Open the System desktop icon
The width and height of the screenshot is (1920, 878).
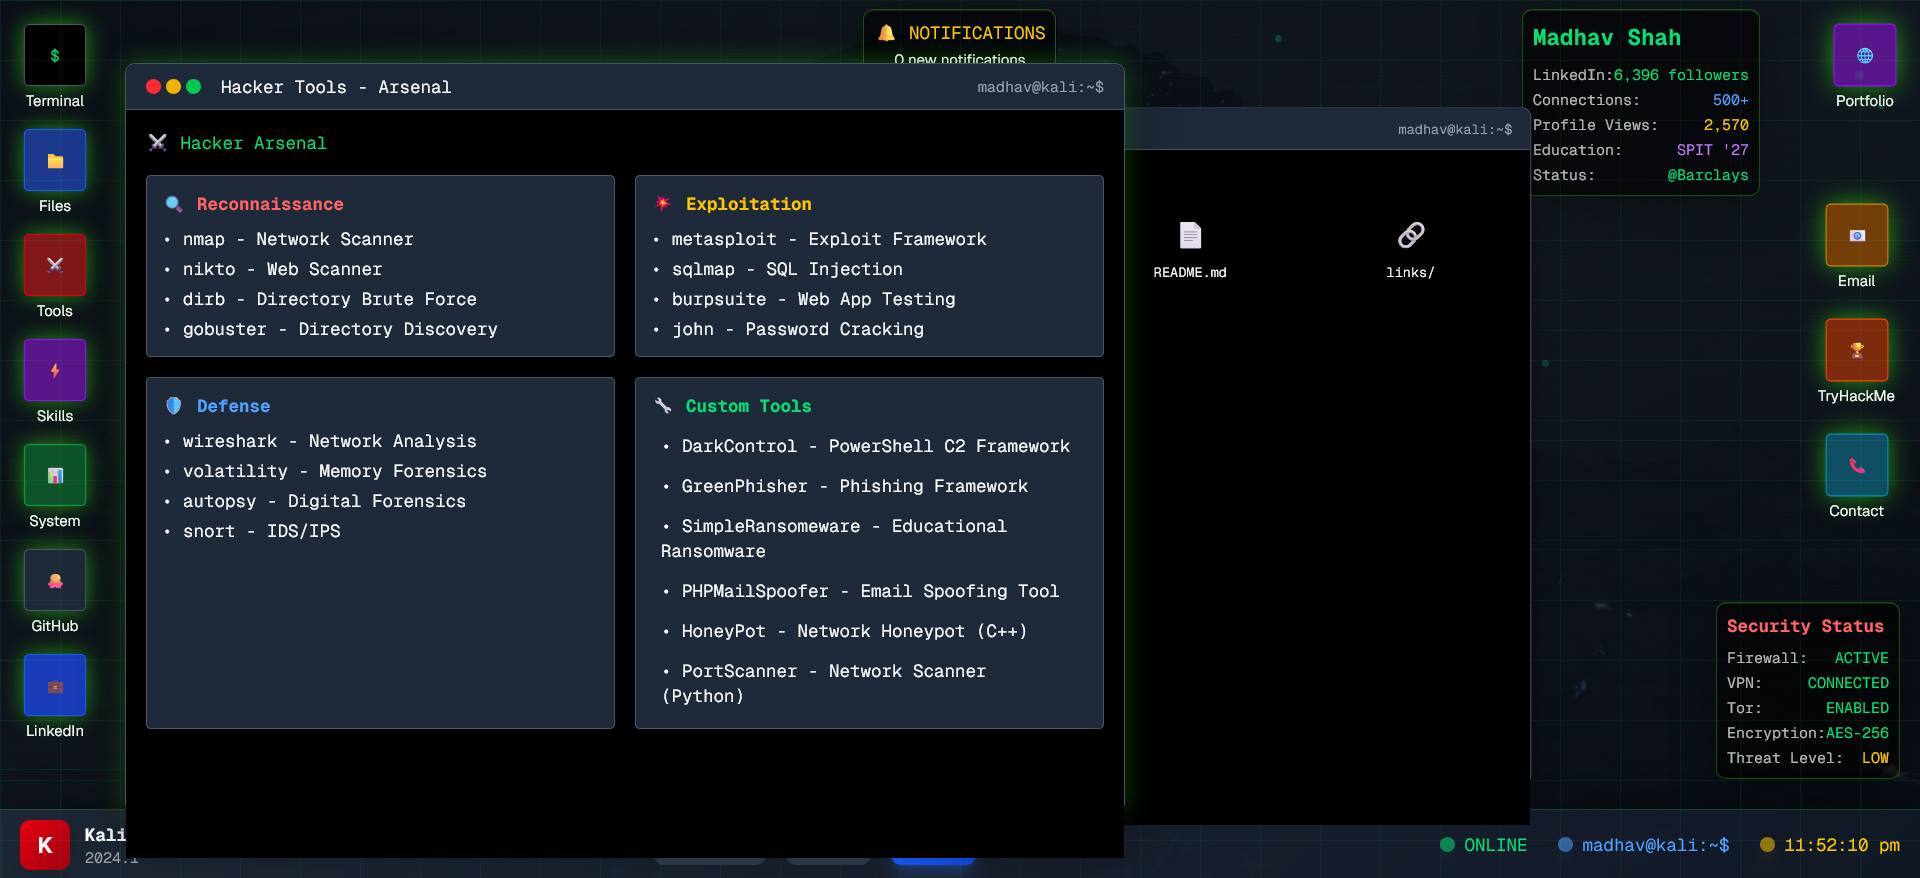pos(55,475)
